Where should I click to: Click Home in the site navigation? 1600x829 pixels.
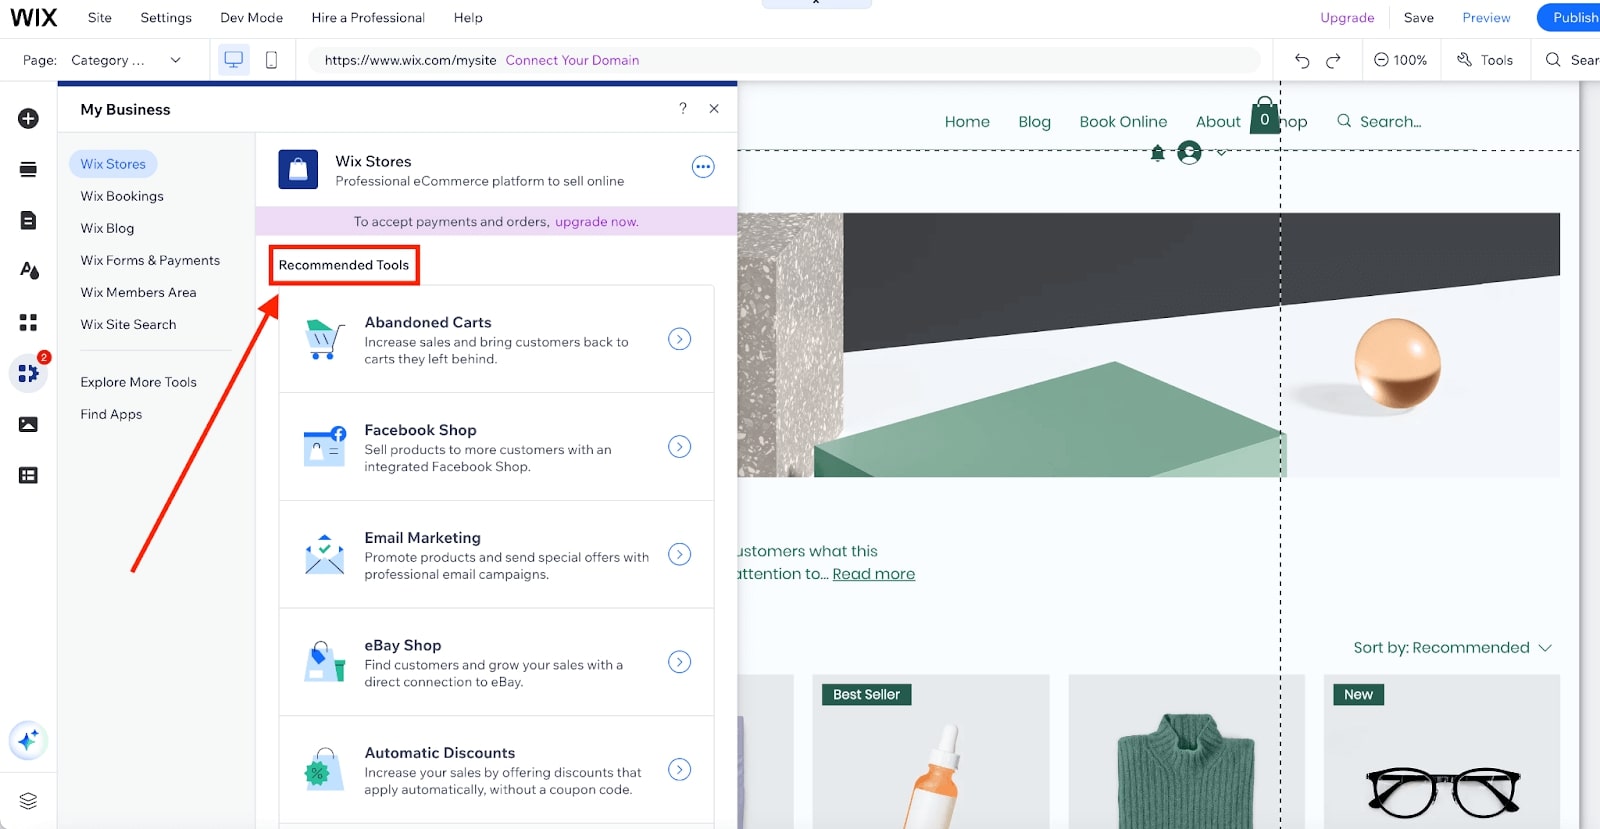[x=967, y=122]
